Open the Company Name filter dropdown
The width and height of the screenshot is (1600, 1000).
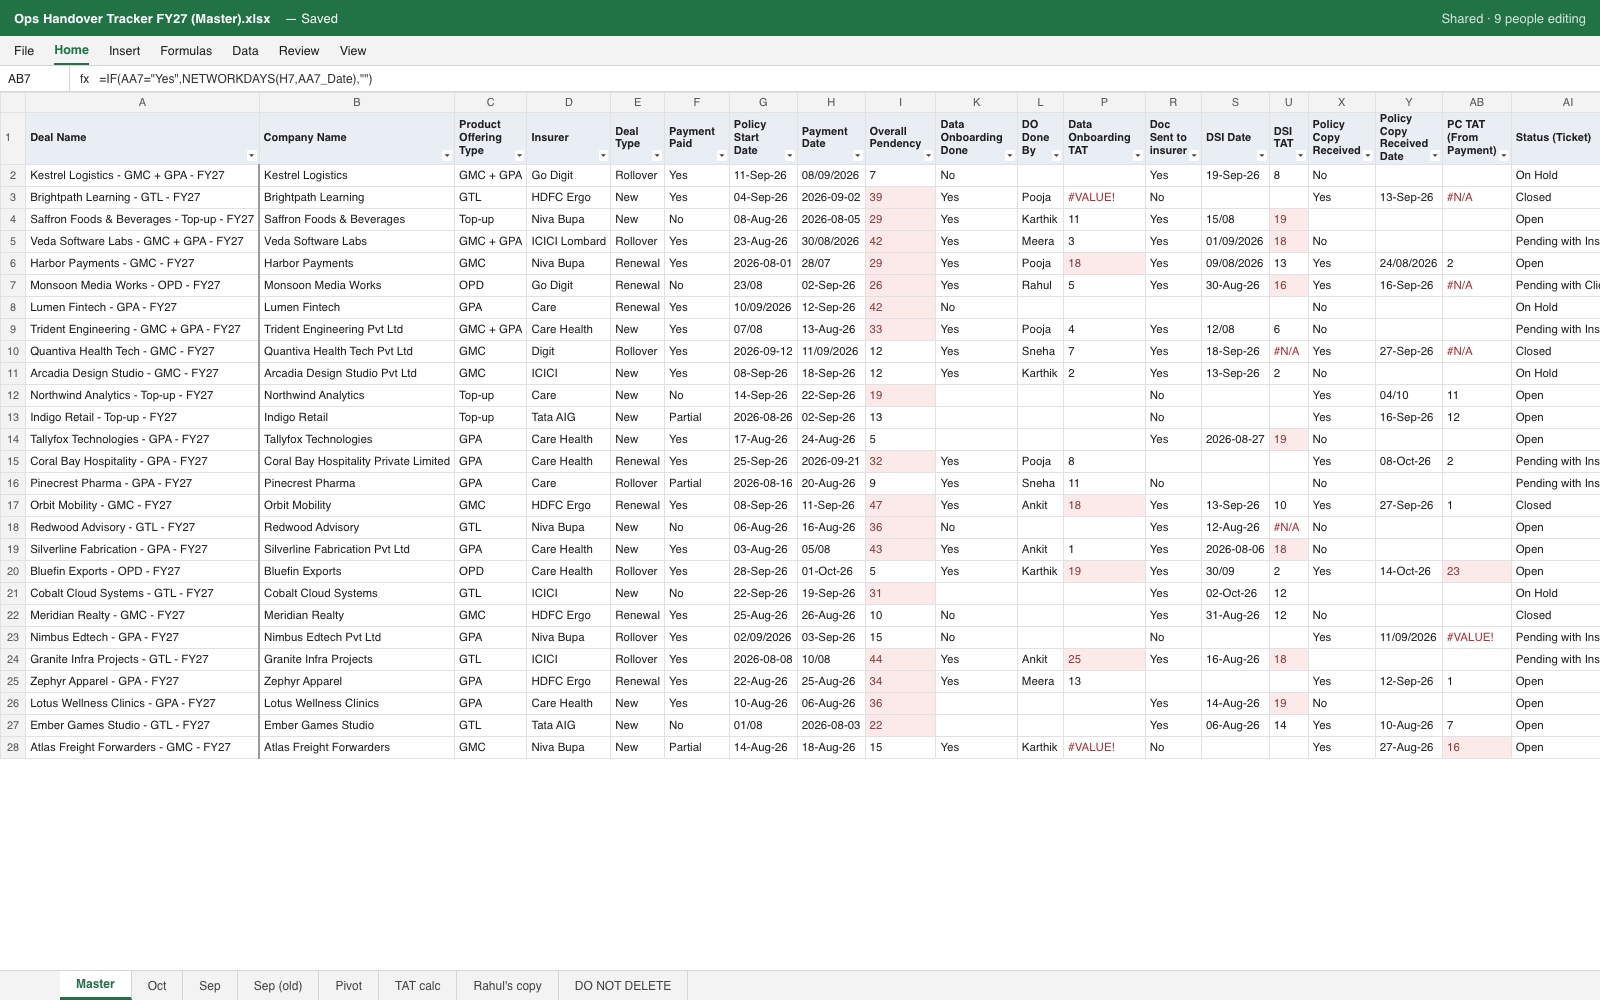(446, 155)
